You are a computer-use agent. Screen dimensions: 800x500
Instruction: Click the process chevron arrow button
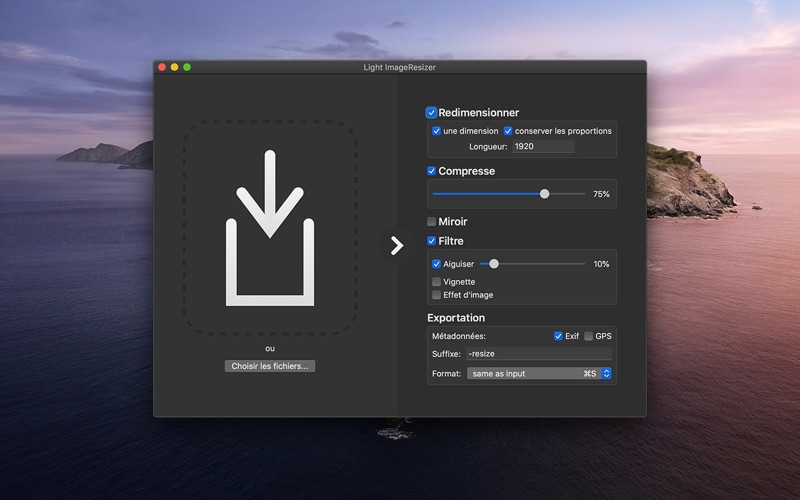pos(396,245)
